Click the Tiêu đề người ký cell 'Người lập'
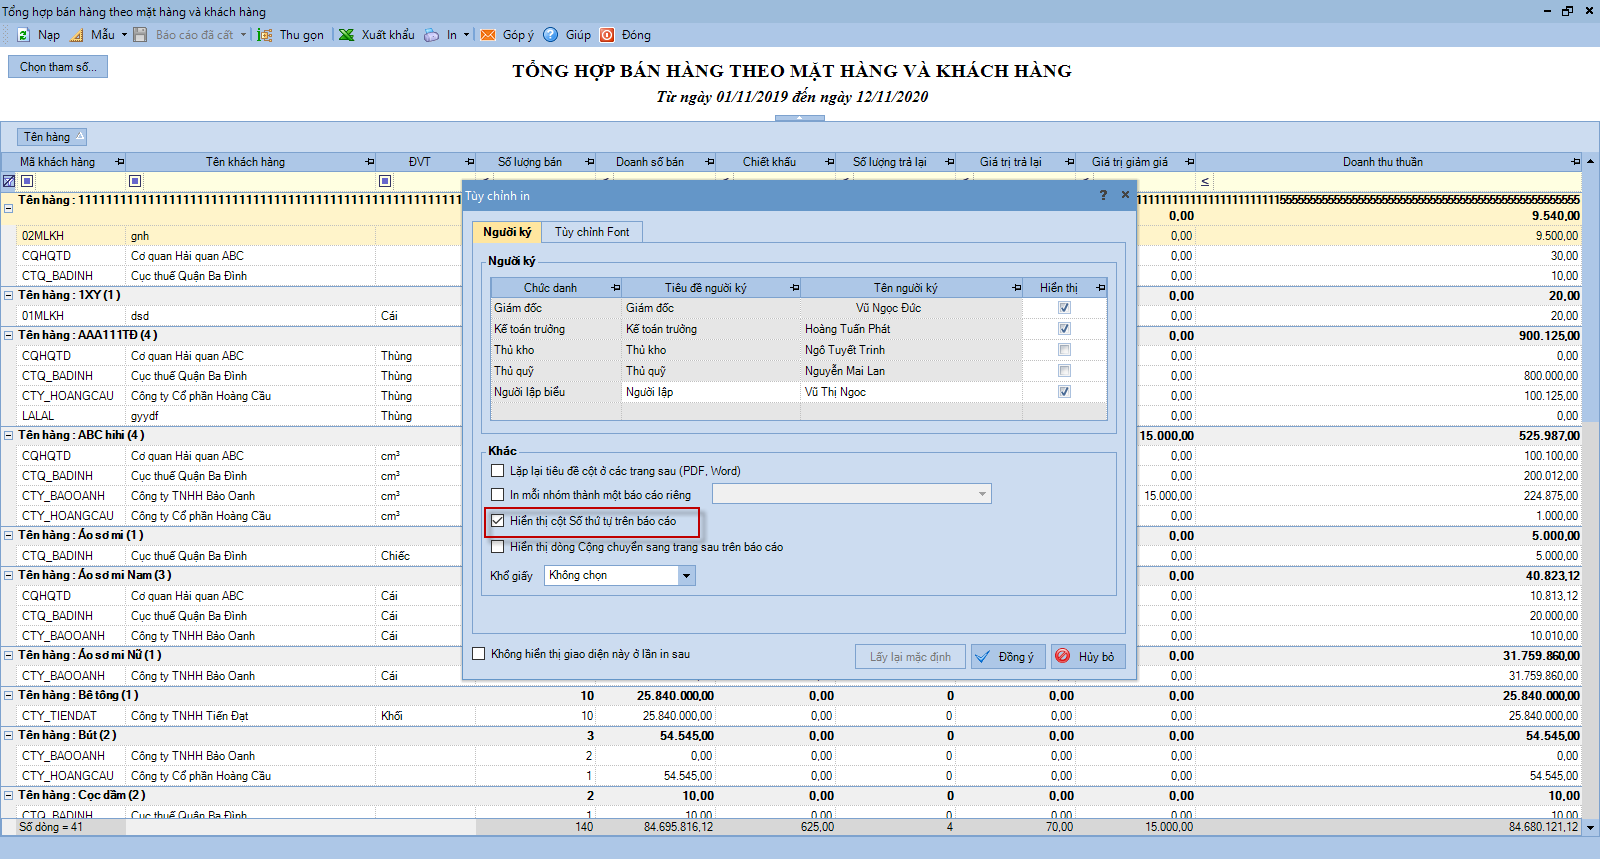 tap(711, 392)
